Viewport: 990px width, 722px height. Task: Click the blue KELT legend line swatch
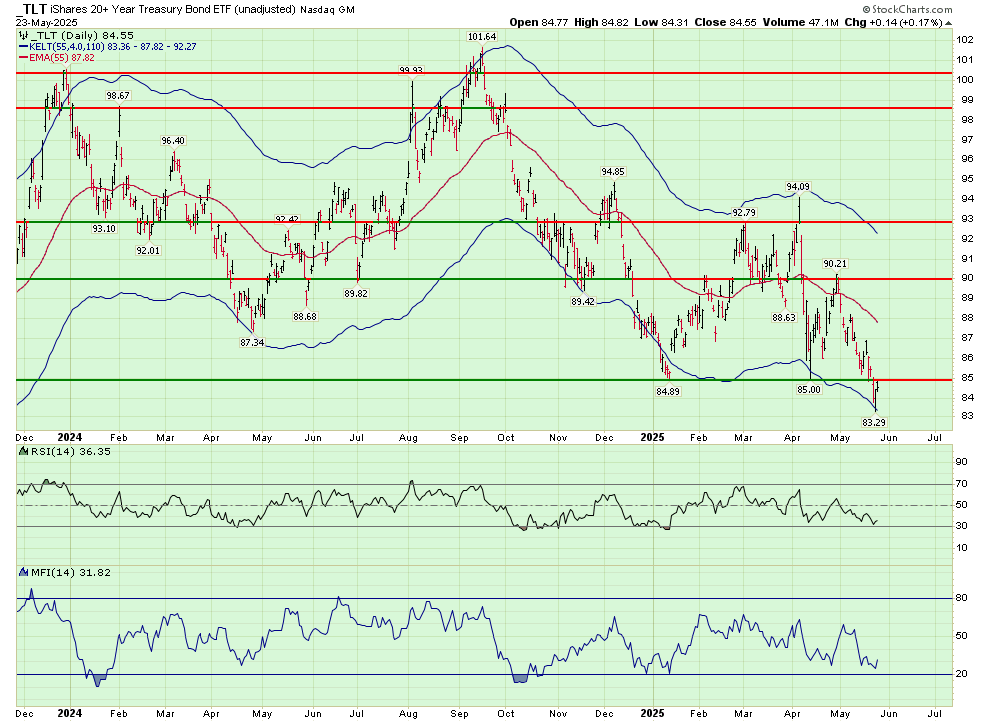pos(22,46)
